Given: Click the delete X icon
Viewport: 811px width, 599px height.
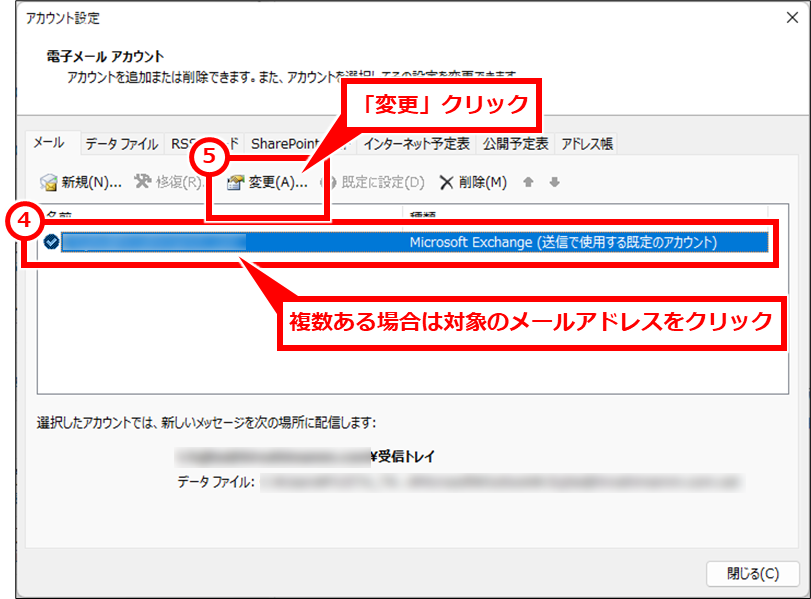Looking at the screenshot, I should [446, 183].
